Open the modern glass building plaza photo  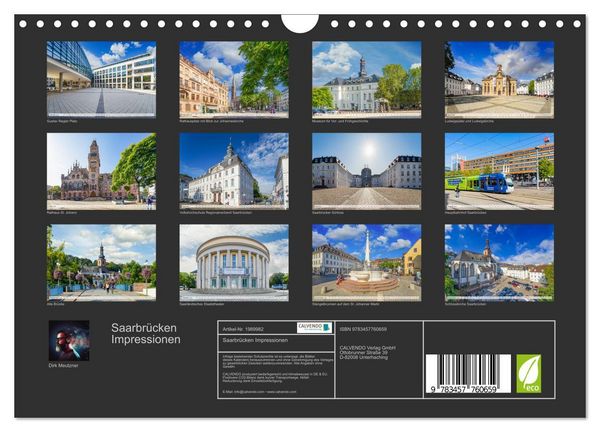pyautogui.click(x=101, y=79)
